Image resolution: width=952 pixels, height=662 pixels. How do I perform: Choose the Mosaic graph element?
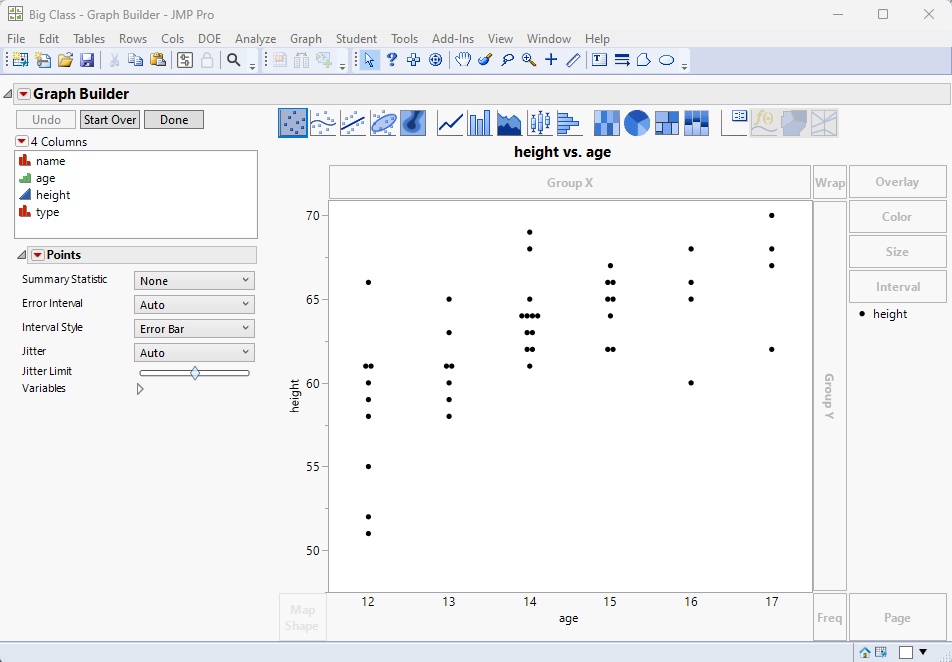(x=696, y=123)
